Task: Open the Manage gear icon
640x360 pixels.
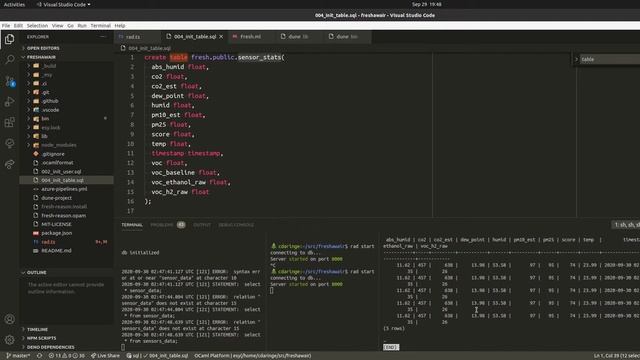Action: (9, 340)
